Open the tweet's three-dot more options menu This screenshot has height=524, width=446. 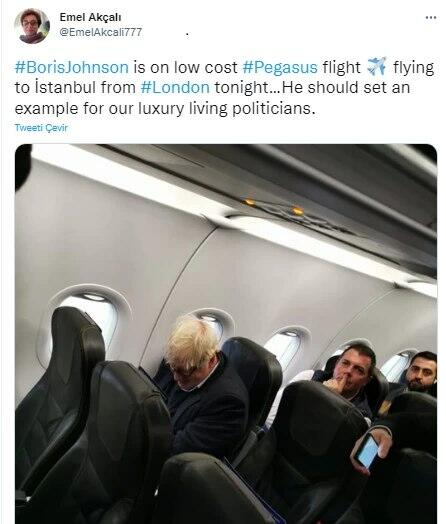pos(431,18)
